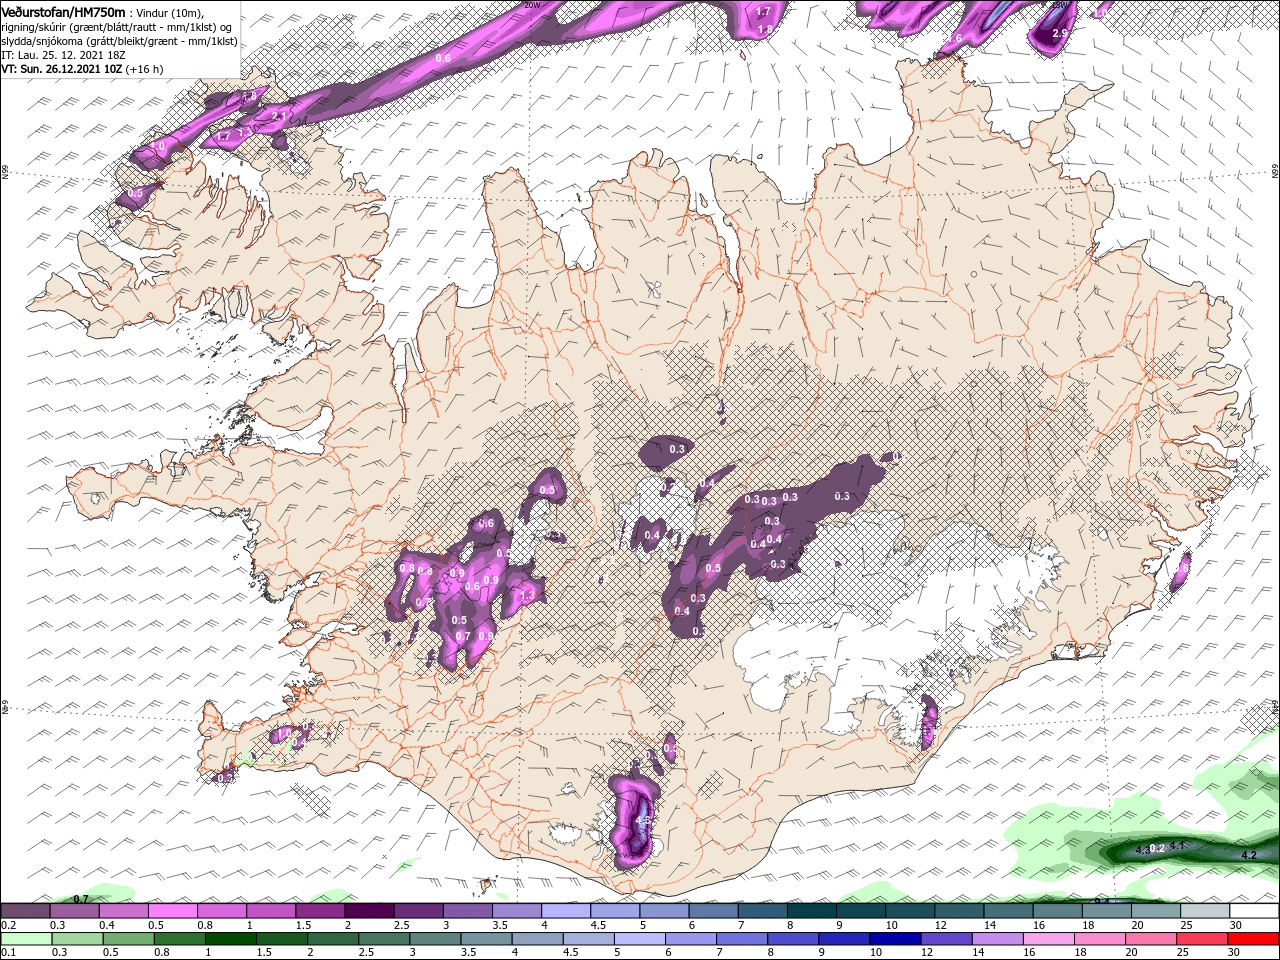Pick the rain swatch between 0.5 and 0.8

tap(128, 939)
